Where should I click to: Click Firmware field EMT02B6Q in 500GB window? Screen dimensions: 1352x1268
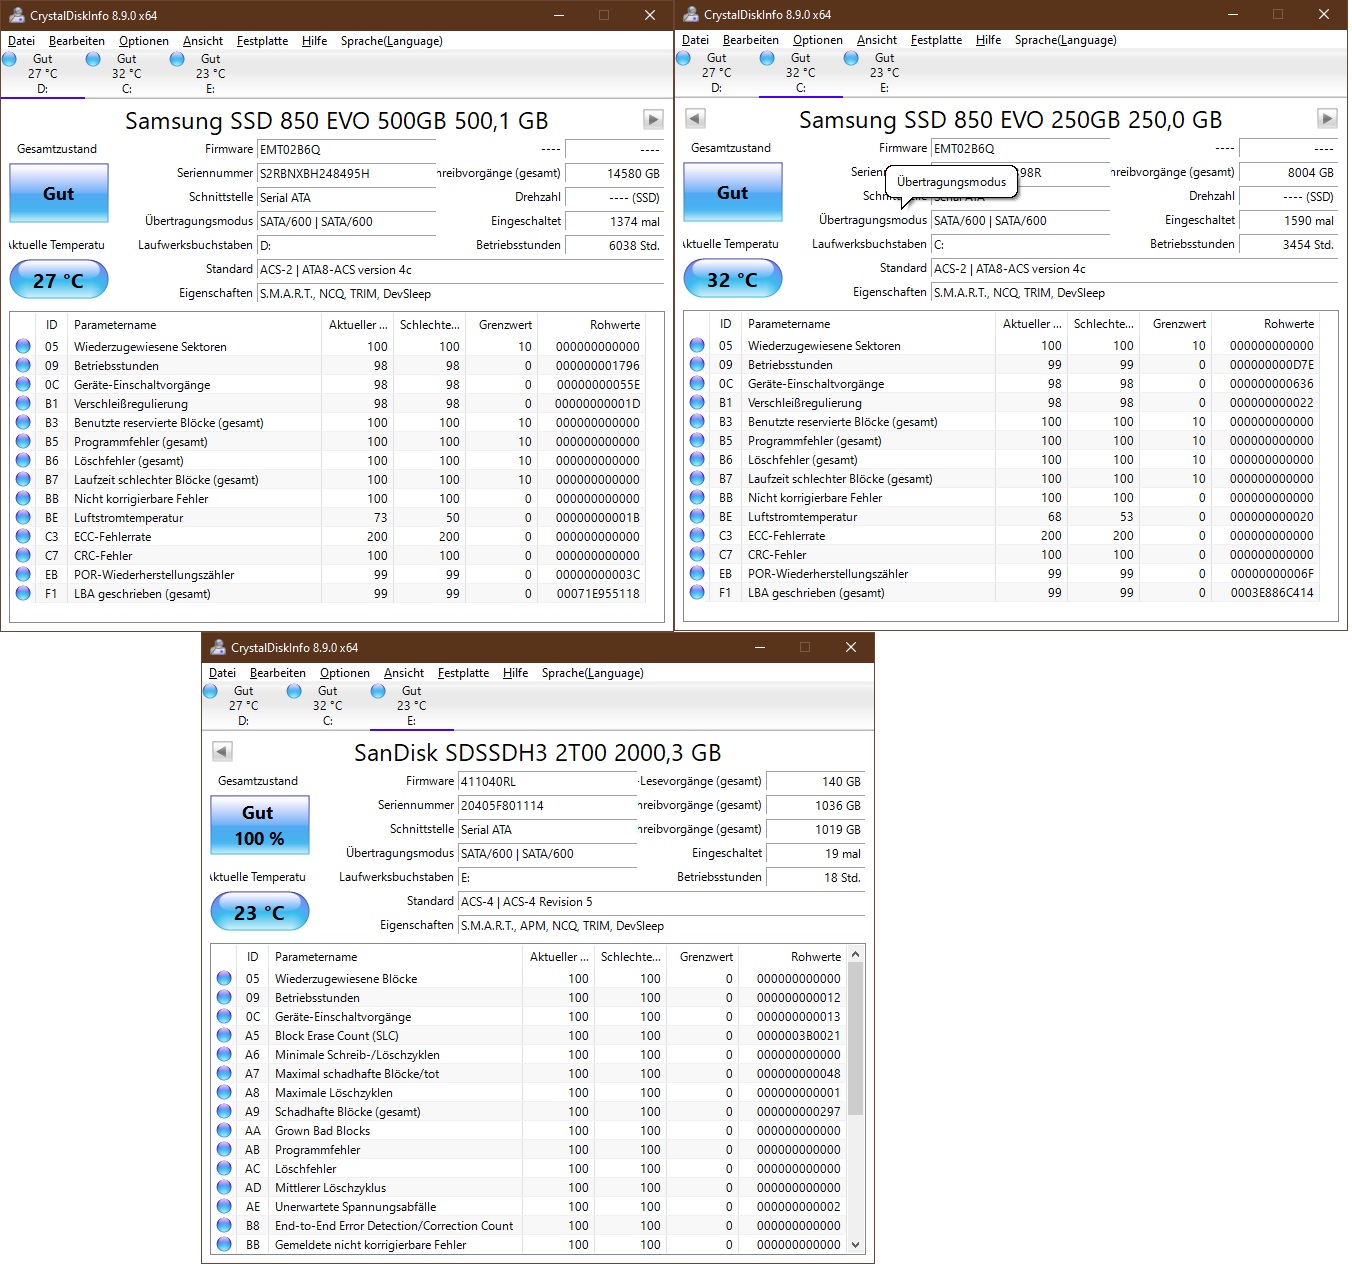(347, 149)
